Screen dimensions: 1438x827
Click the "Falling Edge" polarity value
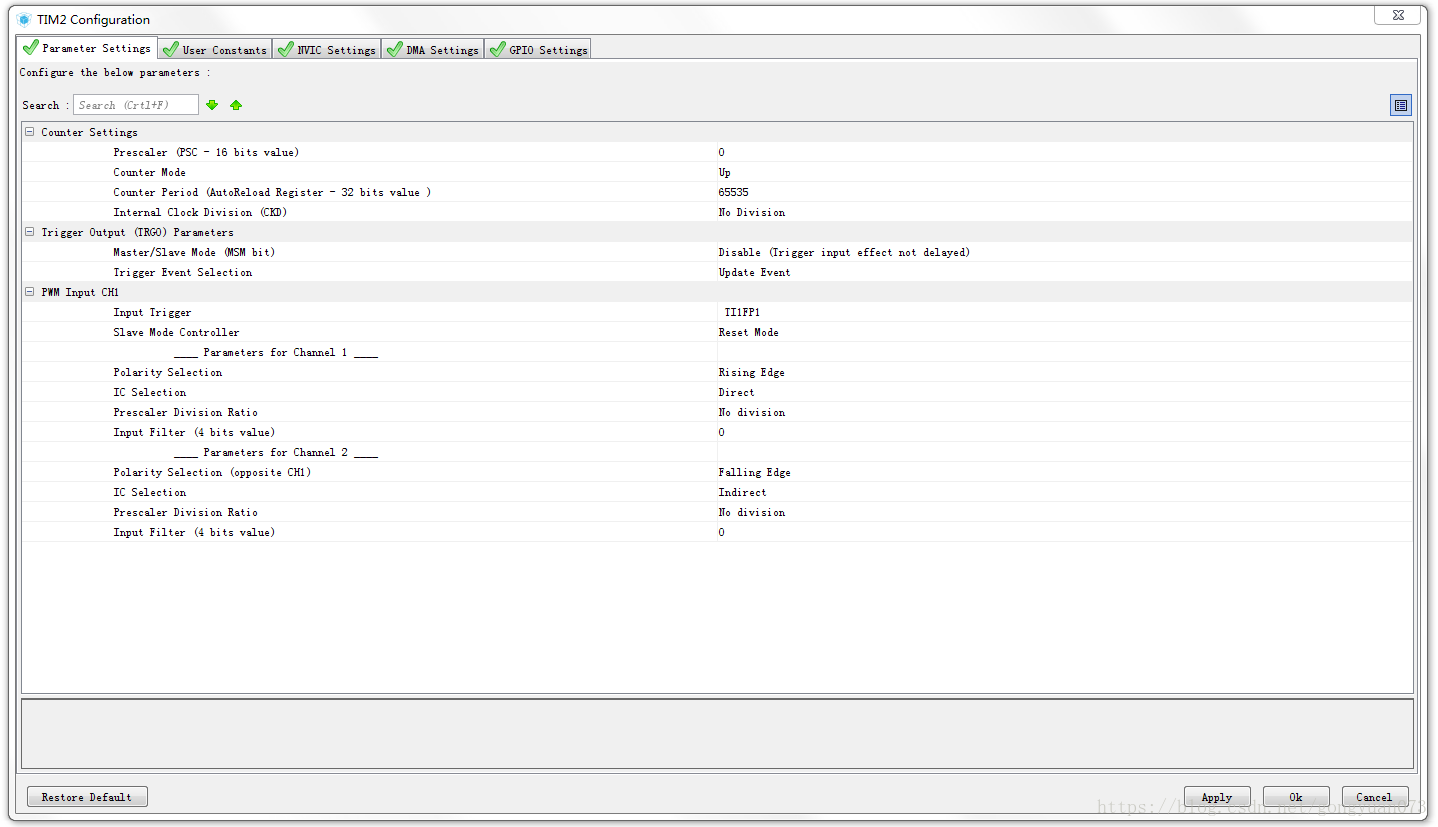pos(755,472)
